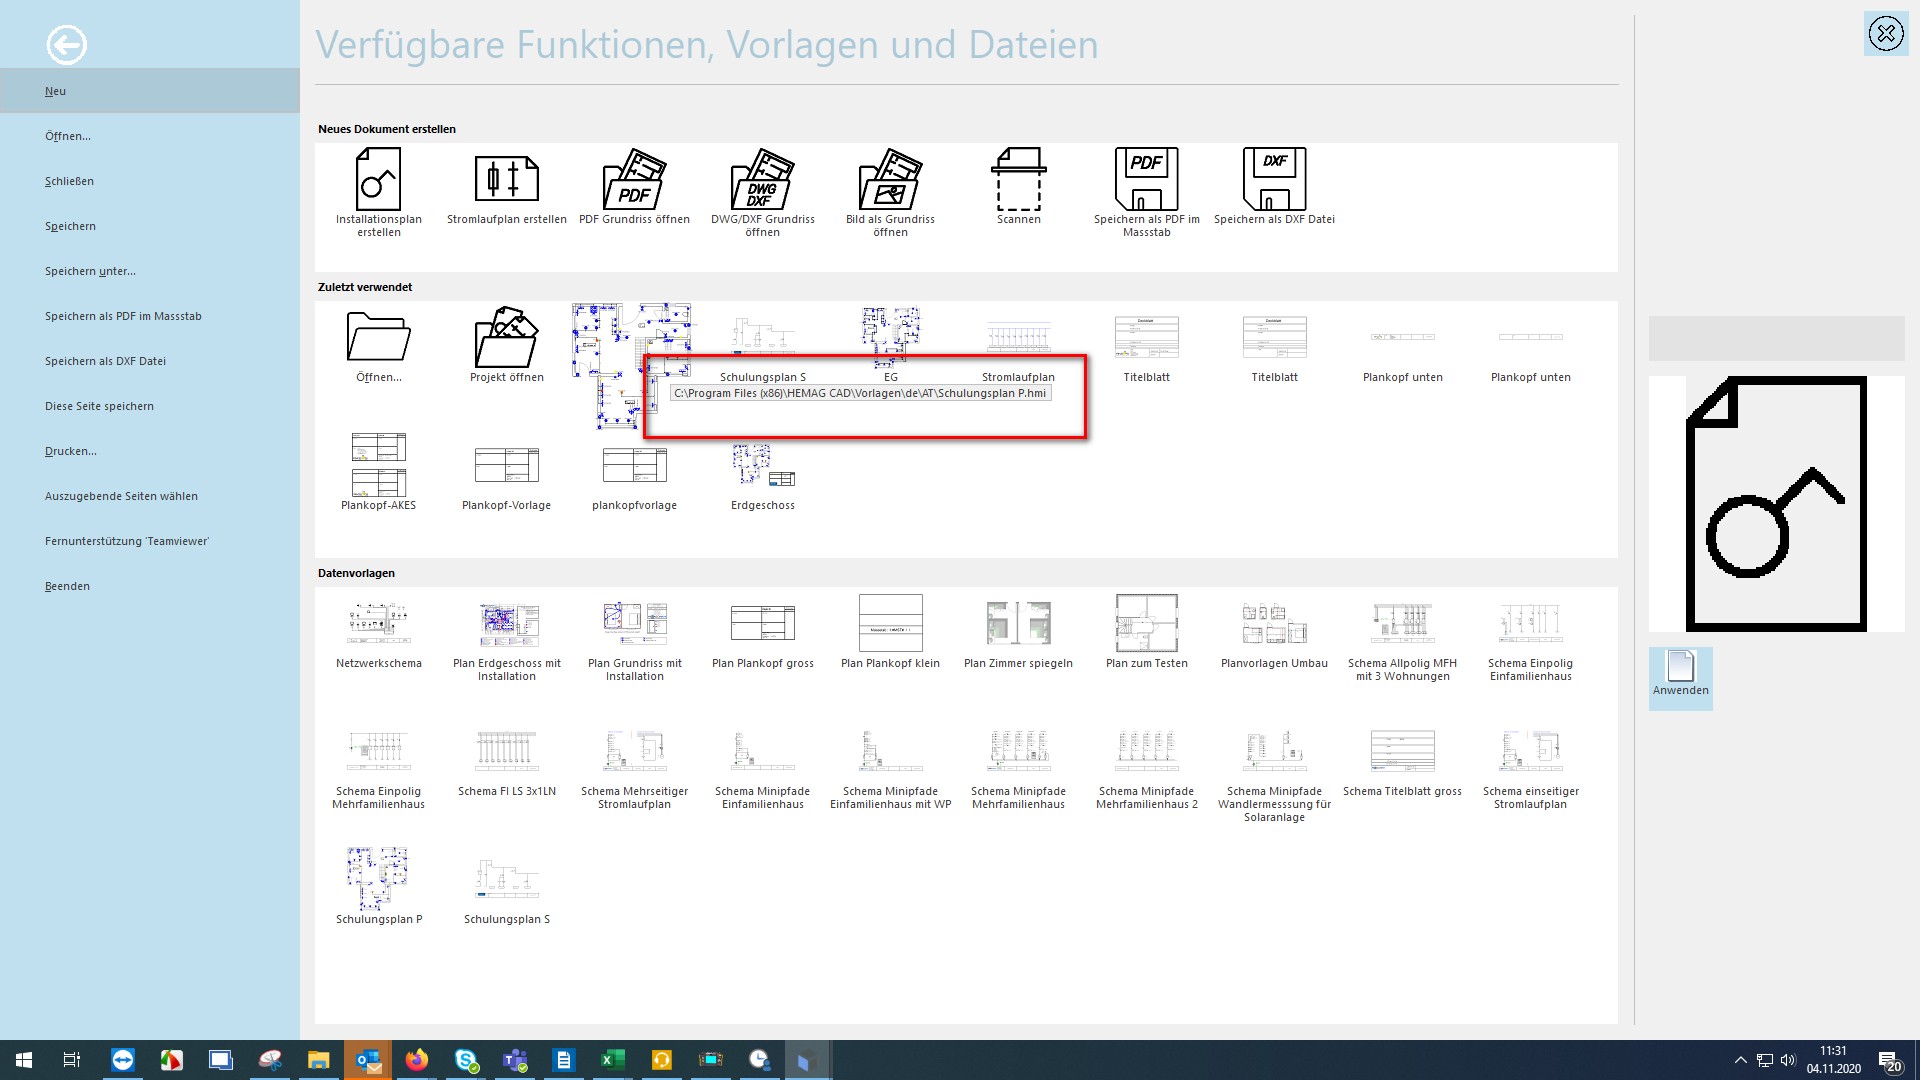Open the Plankopf-AKES recent file
Image resolution: width=1920 pixels, height=1080 pixels.
(378, 466)
